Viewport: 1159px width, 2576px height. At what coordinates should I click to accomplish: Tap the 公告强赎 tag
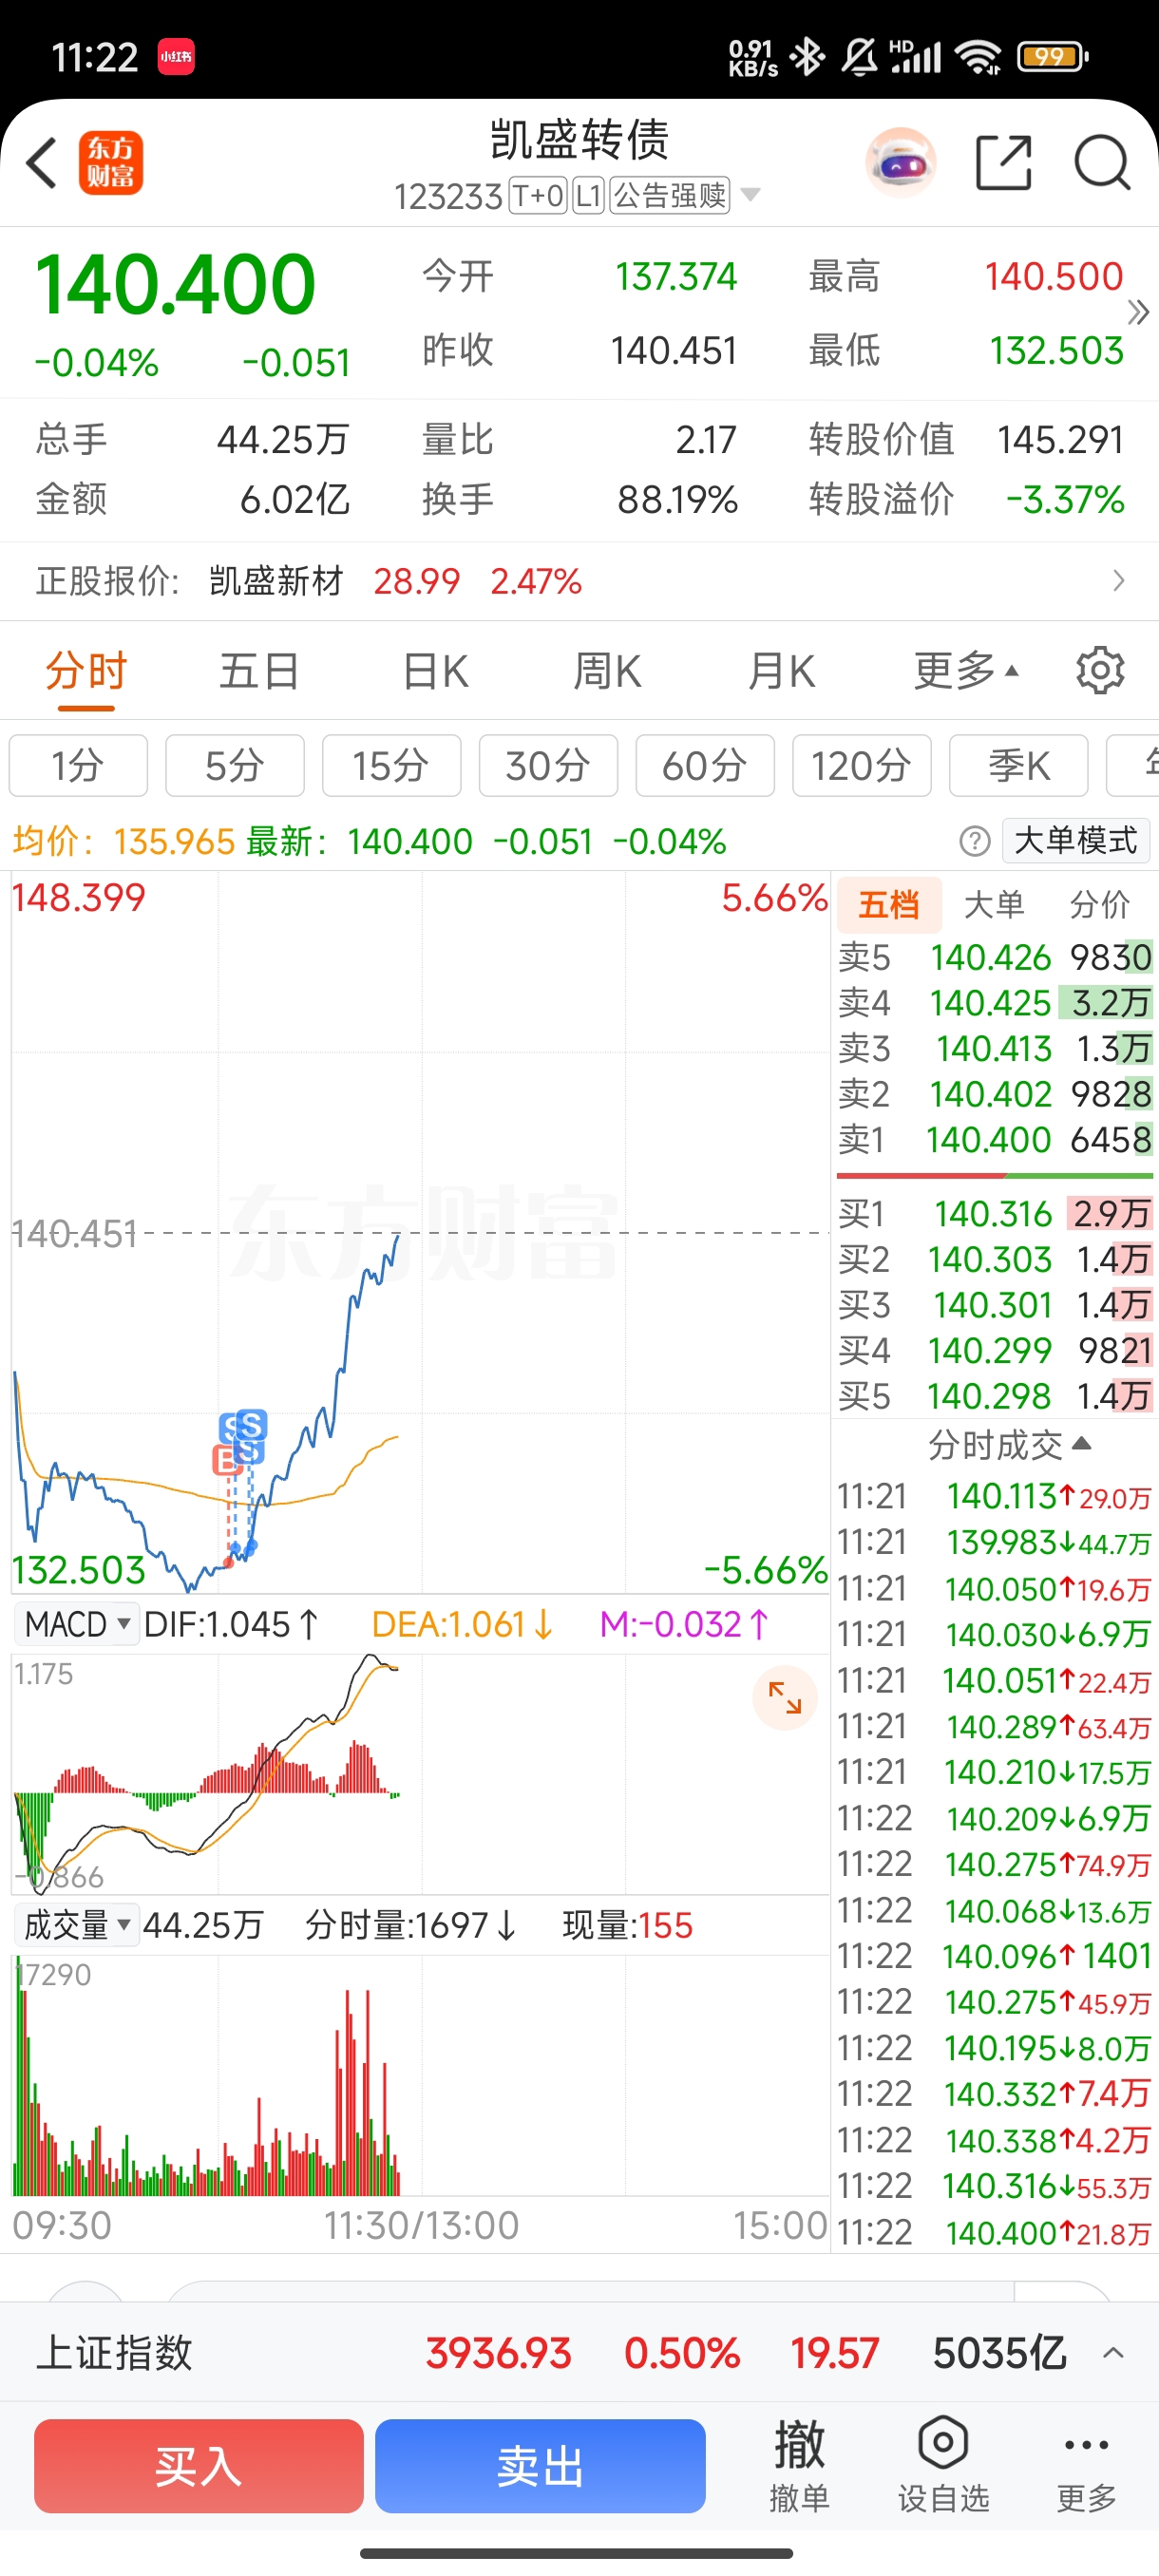[x=670, y=195]
